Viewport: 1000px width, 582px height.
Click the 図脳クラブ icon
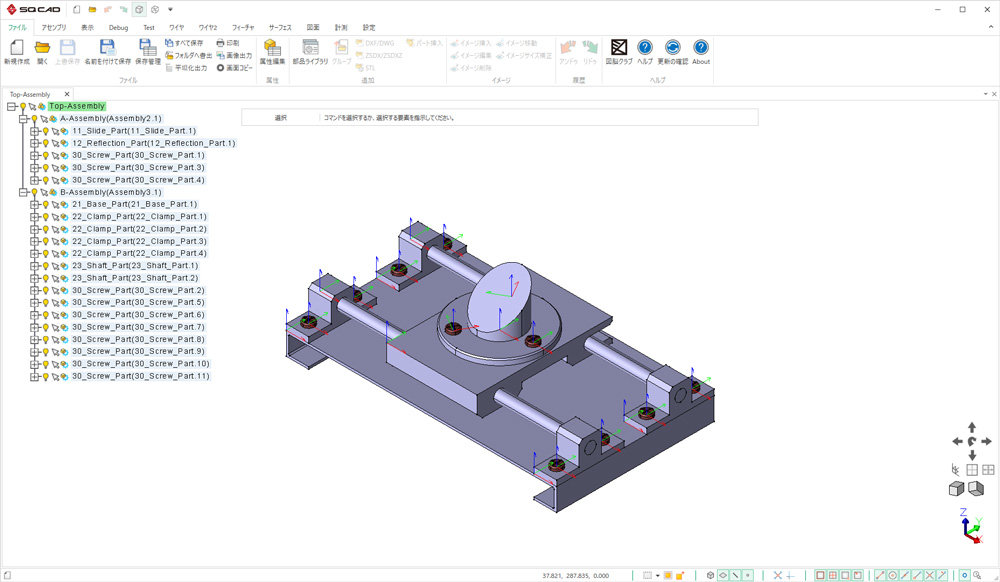[x=619, y=48]
